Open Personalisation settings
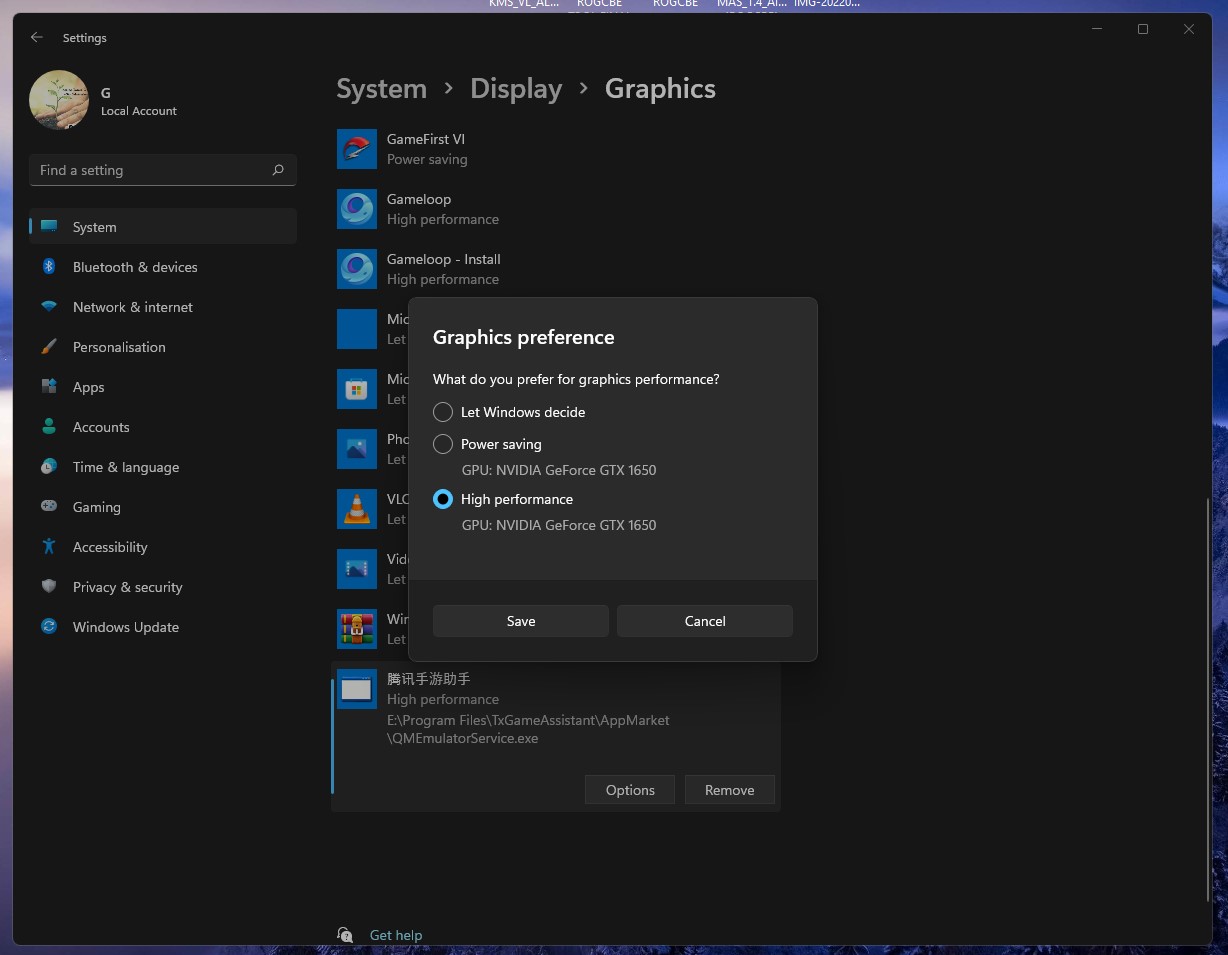The width and height of the screenshot is (1228, 955). pos(163,347)
